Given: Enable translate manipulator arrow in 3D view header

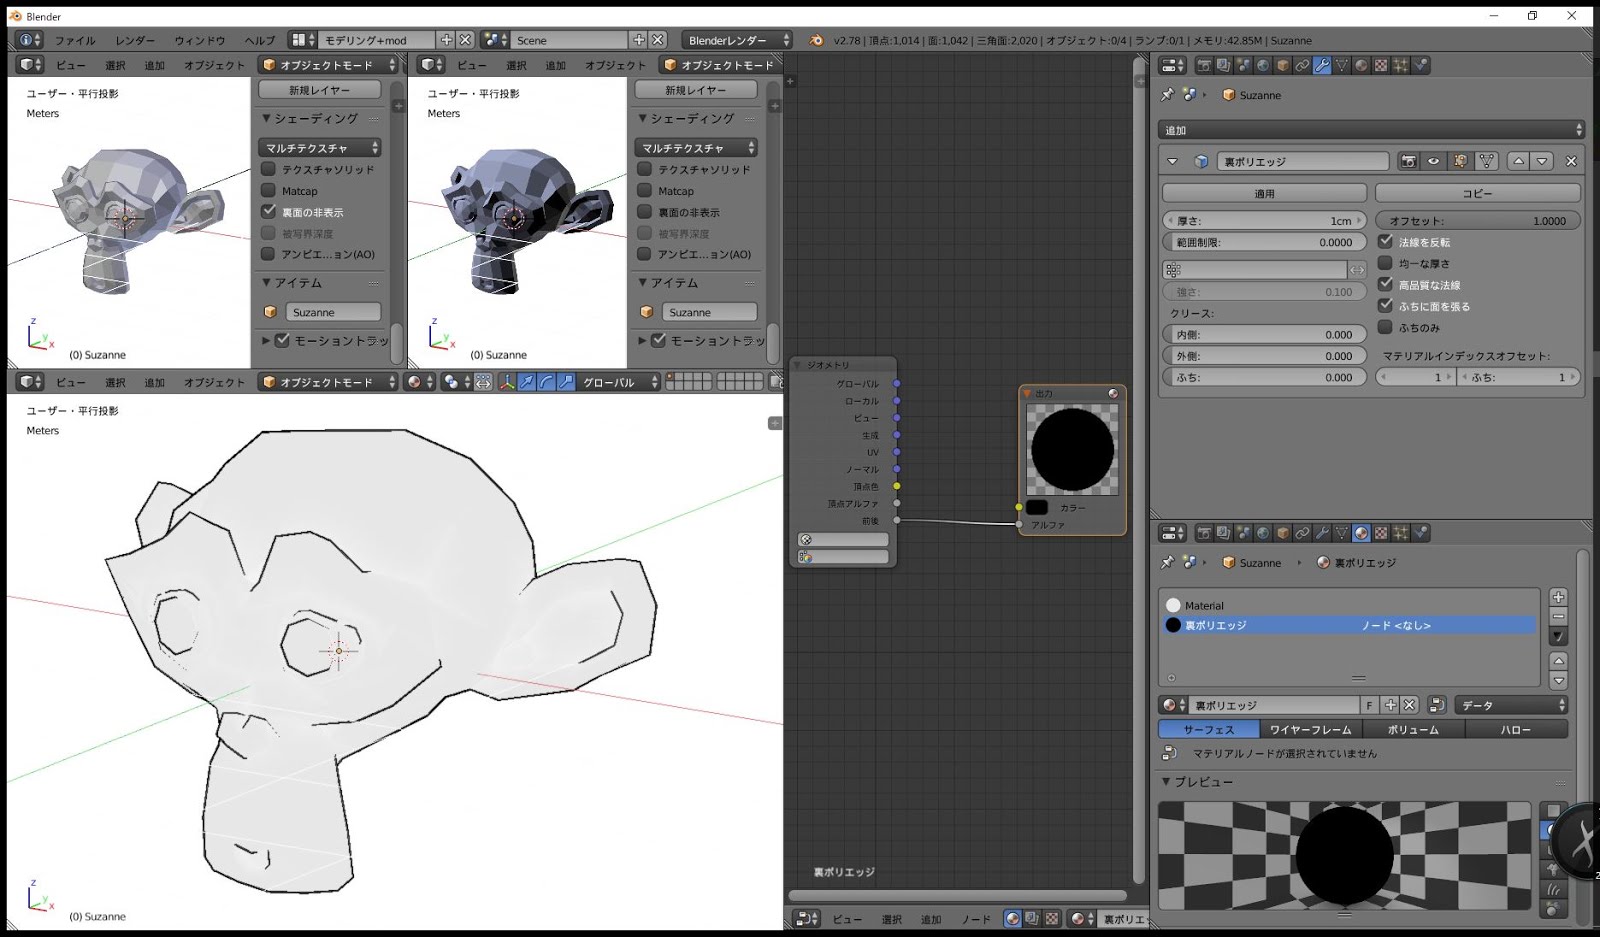Looking at the screenshot, I should (527, 382).
